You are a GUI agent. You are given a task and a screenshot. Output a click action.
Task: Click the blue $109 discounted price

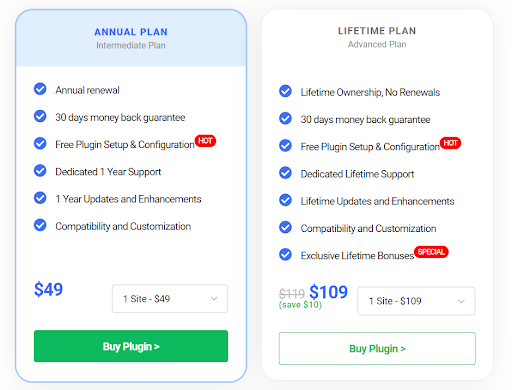point(329,292)
